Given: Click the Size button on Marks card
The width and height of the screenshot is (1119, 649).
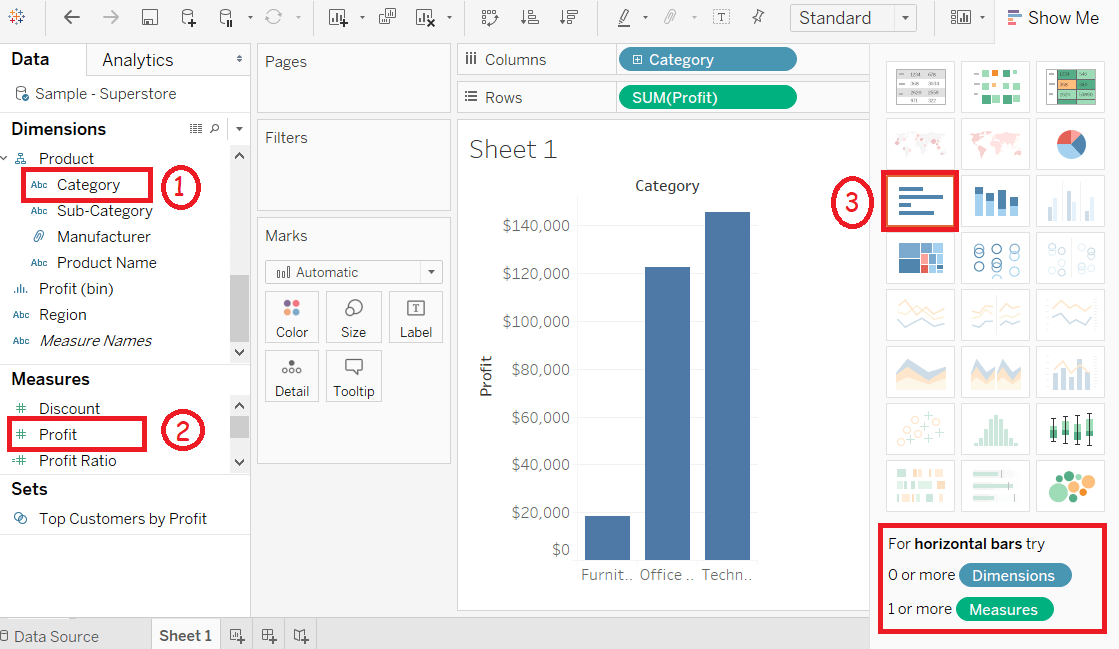Looking at the screenshot, I should pyautogui.click(x=353, y=318).
